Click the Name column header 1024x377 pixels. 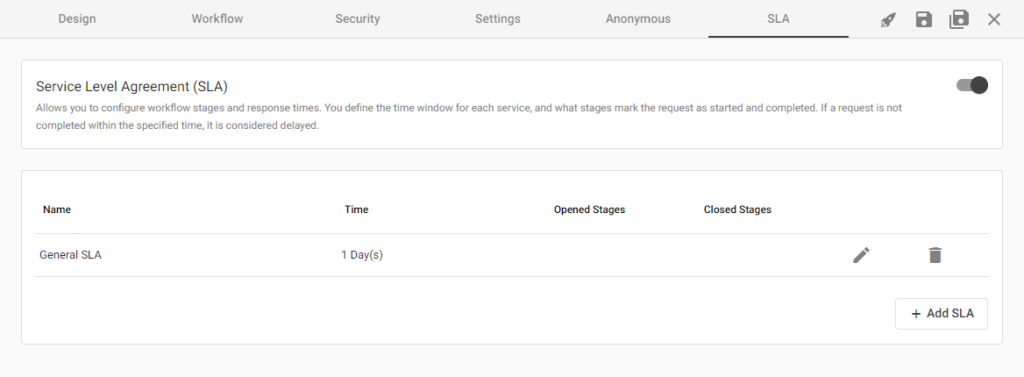click(57, 210)
